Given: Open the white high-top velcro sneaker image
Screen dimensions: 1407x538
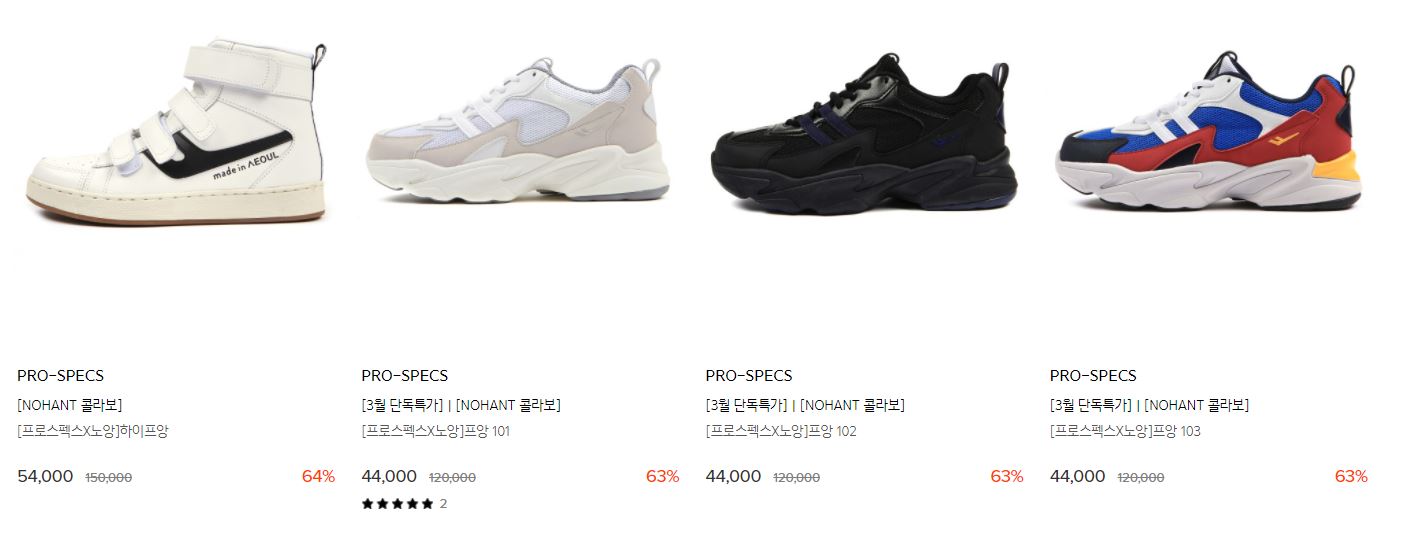Looking at the screenshot, I should click(x=177, y=131).
